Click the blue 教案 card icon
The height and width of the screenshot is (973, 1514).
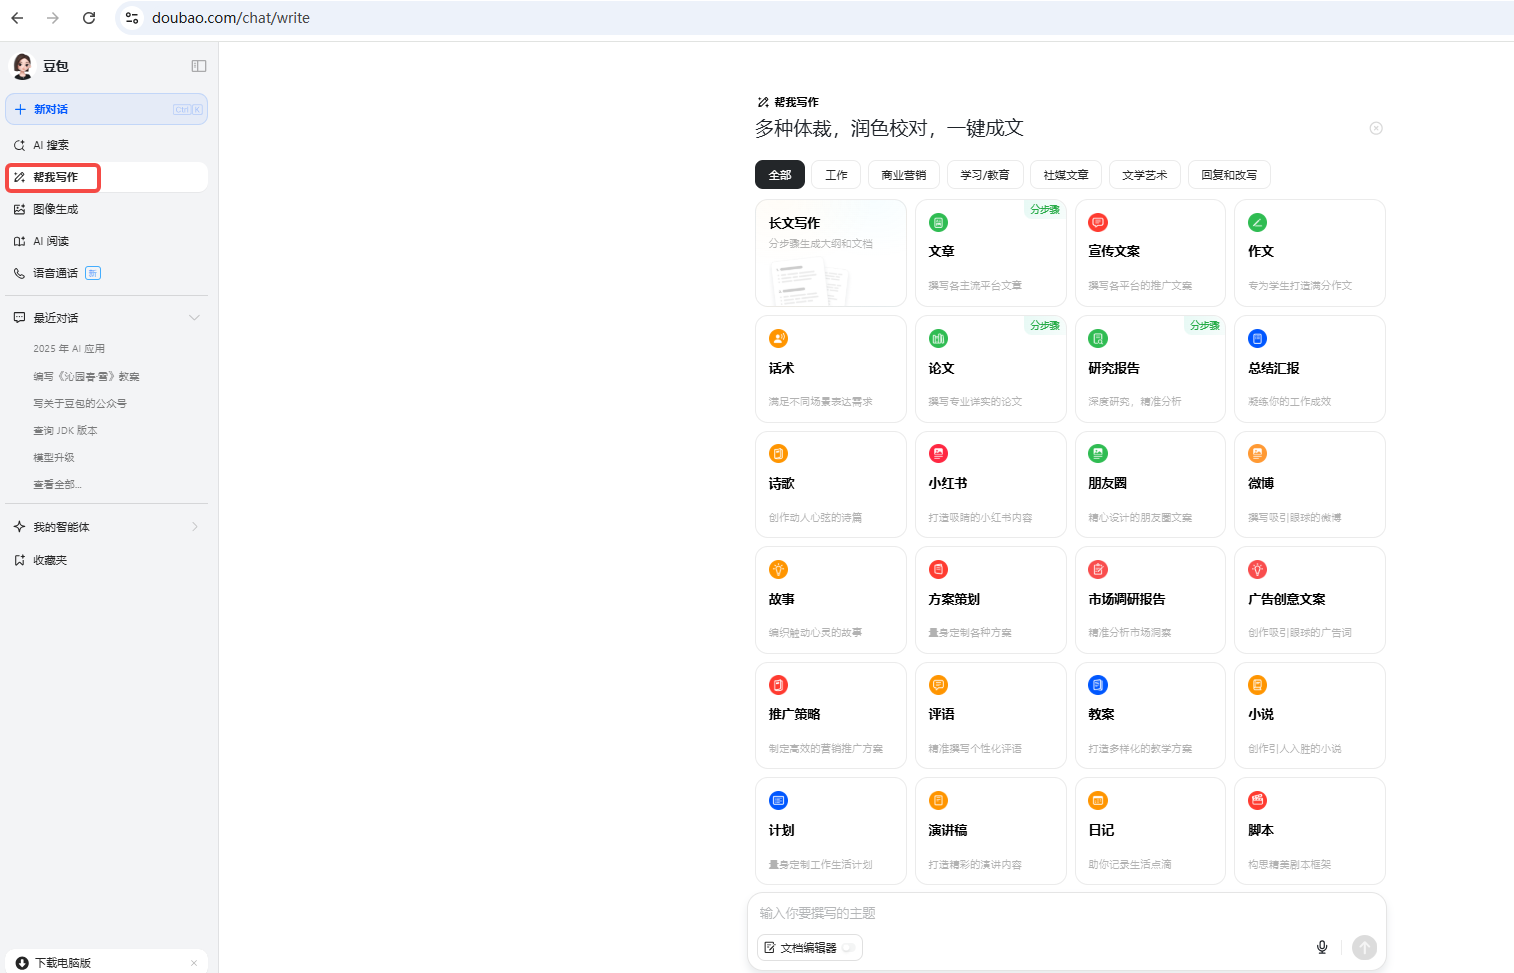(1098, 685)
